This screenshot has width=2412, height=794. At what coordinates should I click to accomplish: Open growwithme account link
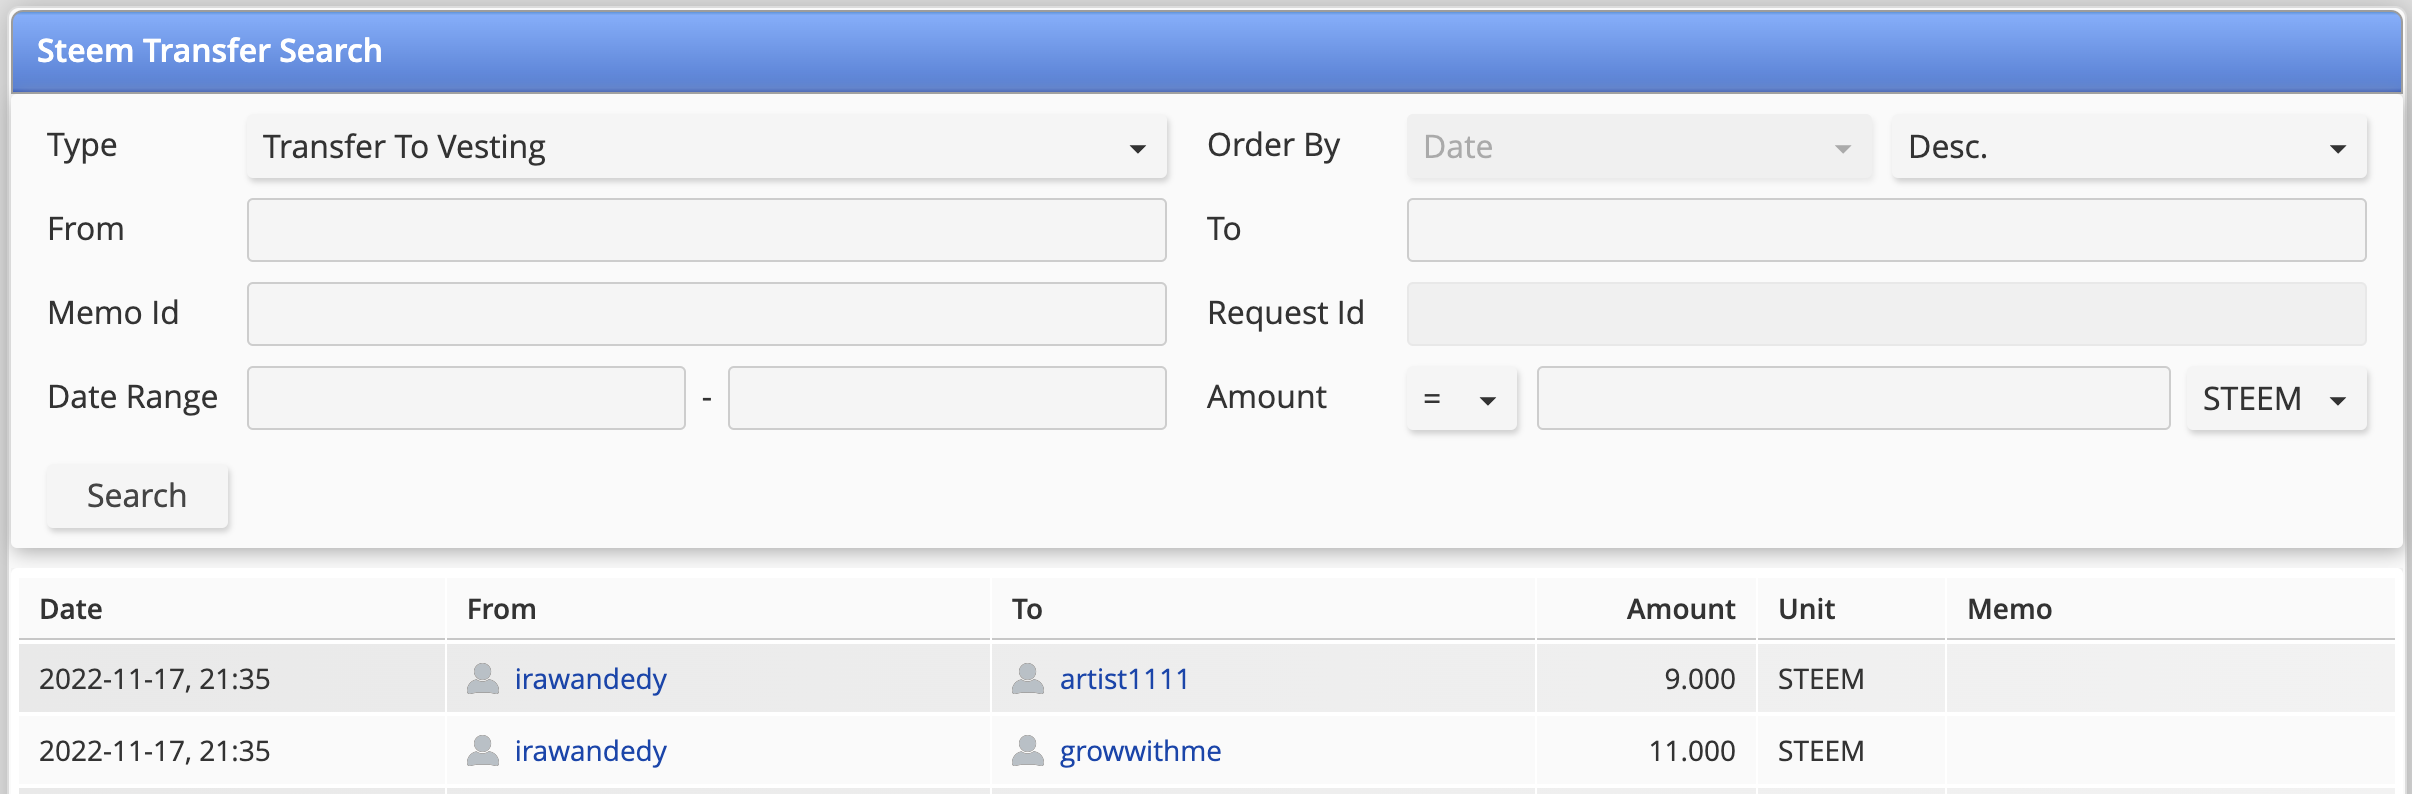point(1140,751)
